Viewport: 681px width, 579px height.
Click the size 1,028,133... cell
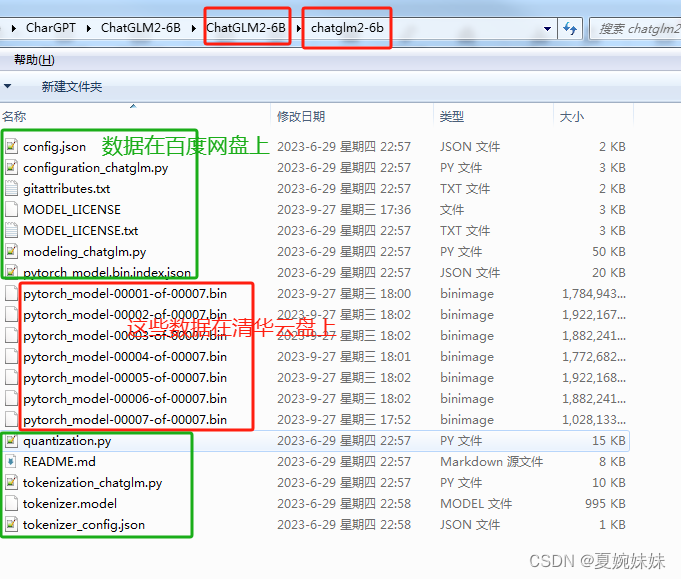tap(594, 420)
